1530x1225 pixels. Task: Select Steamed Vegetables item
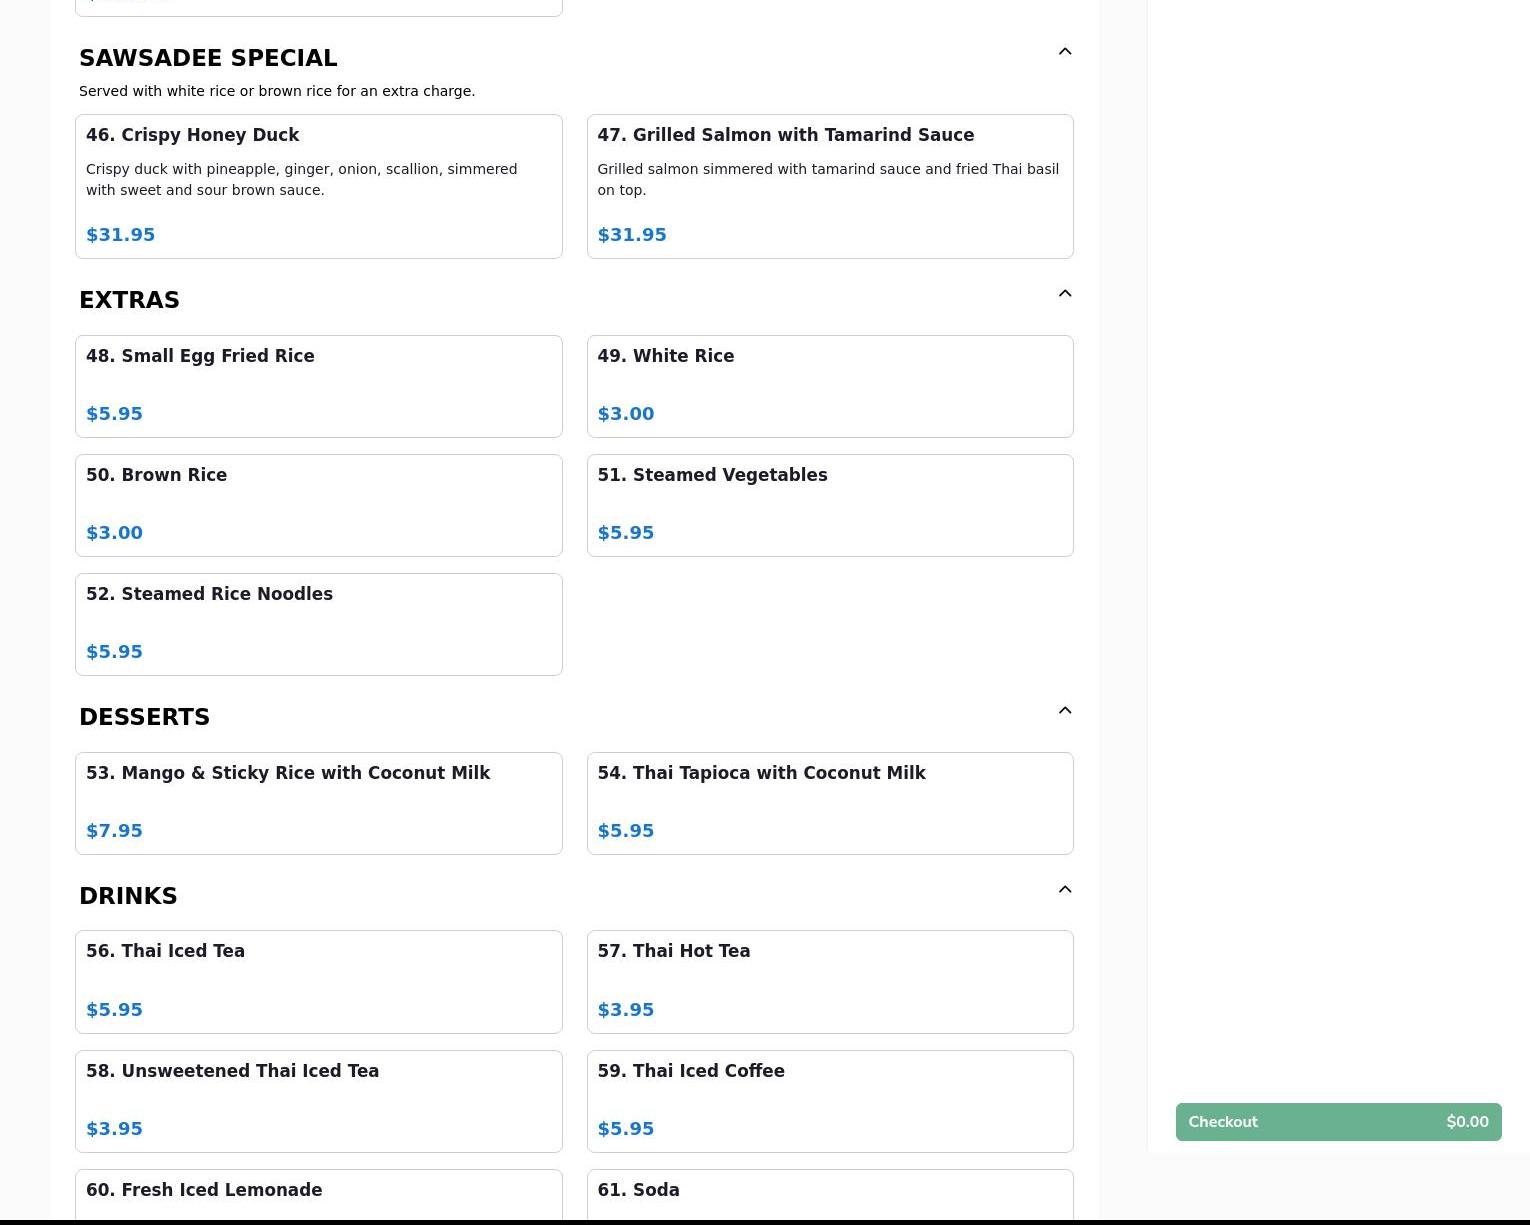(829, 505)
